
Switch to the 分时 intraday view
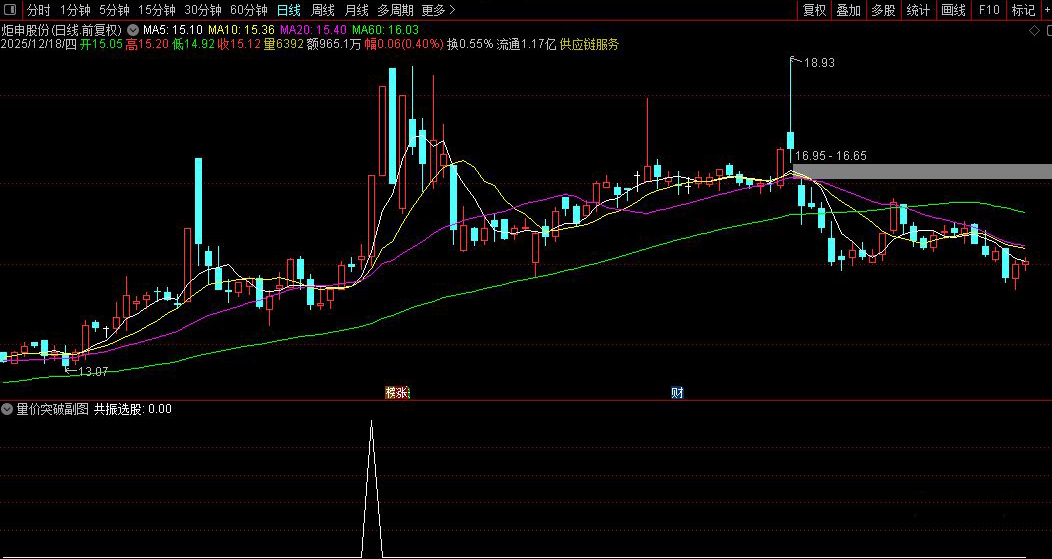(x=38, y=10)
